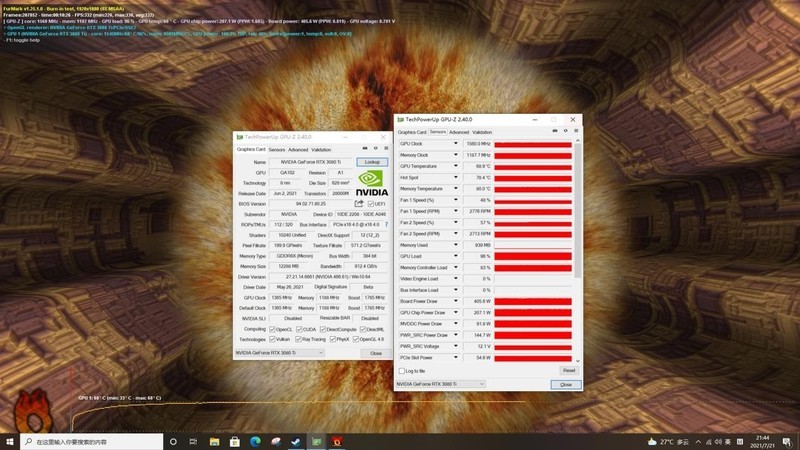This screenshot has height=450, width=800.
Task: Open the notification center icon
Action: coord(788,442)
